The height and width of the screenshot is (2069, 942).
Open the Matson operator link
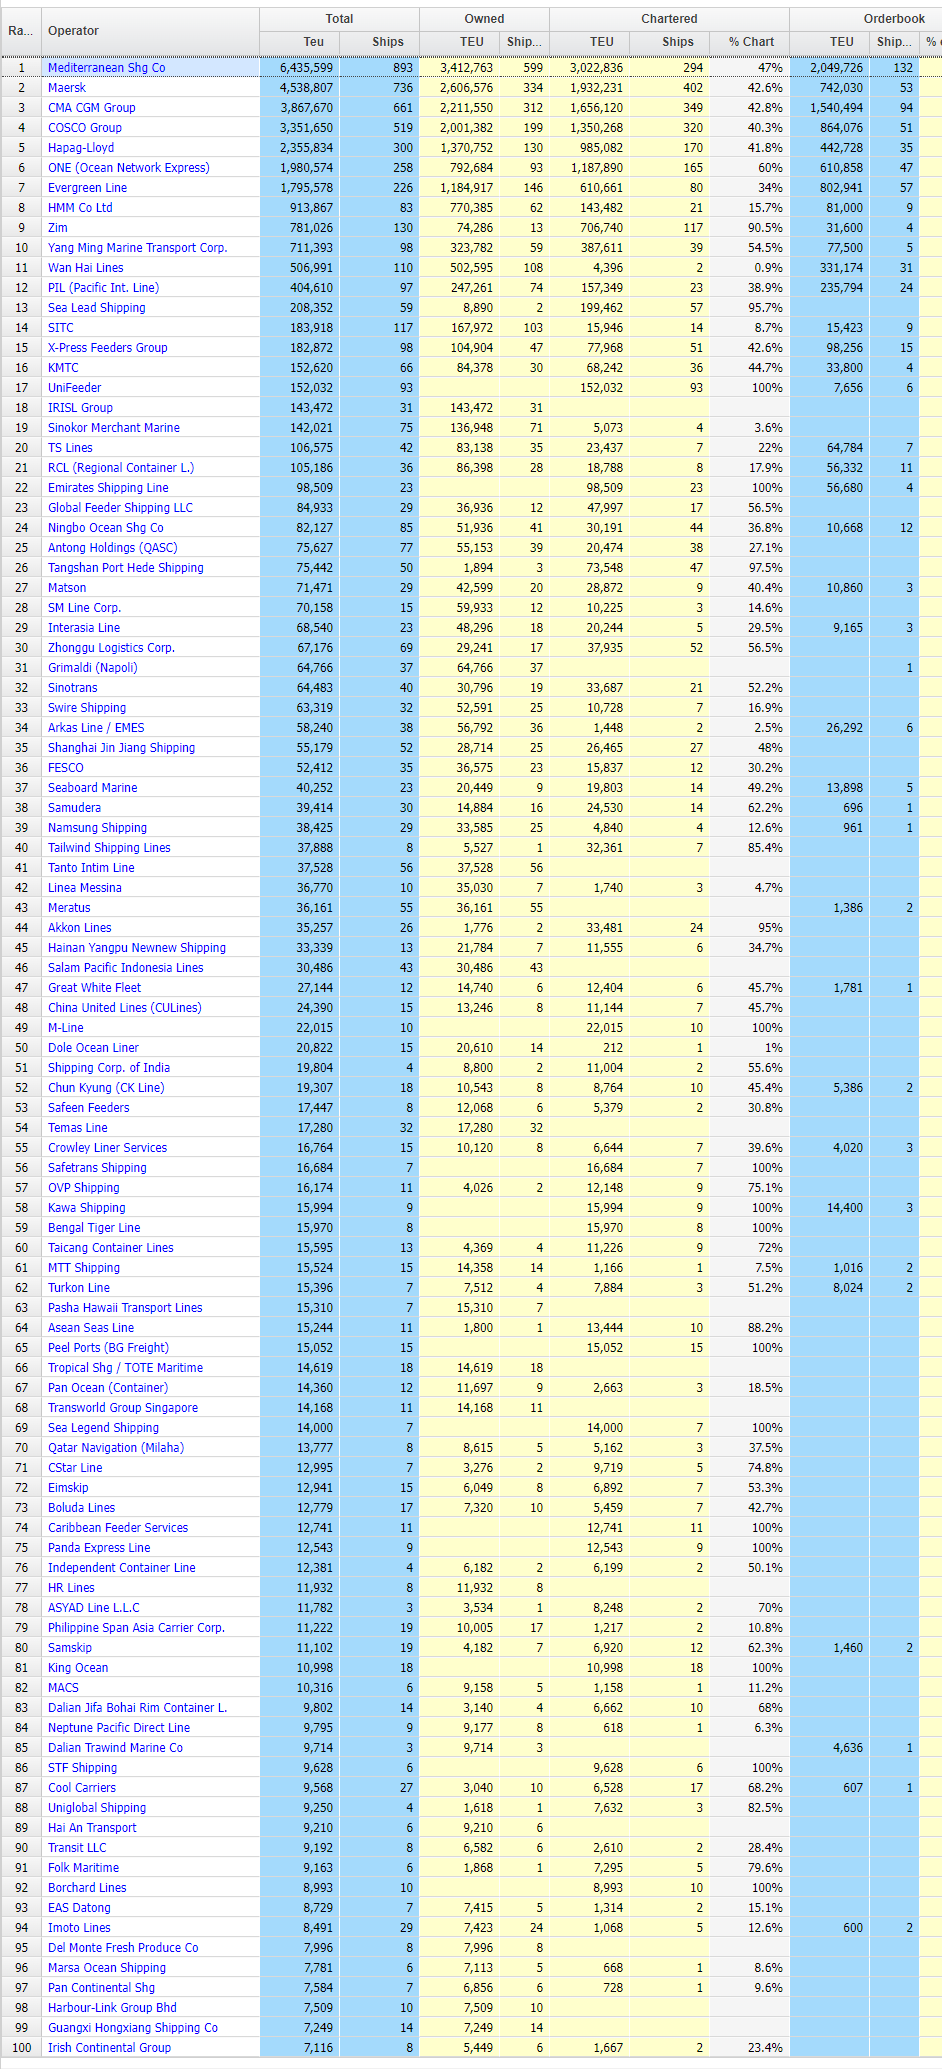(67, 588)
